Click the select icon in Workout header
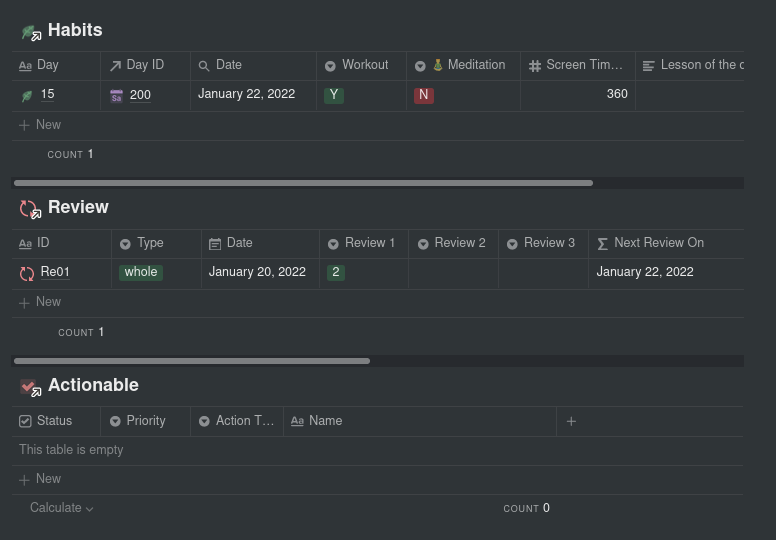 coord(330,66)
